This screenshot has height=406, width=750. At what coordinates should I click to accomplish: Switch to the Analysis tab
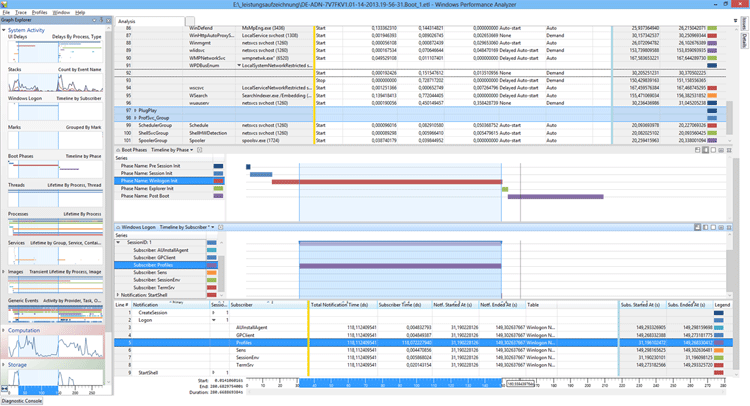(x=127, y=20)
